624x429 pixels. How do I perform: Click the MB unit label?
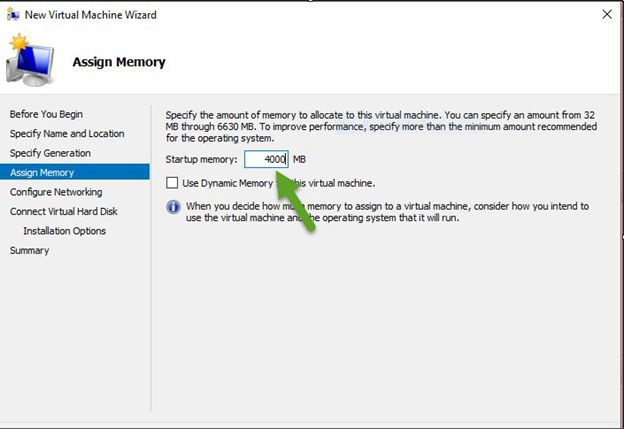click(299, 160)
